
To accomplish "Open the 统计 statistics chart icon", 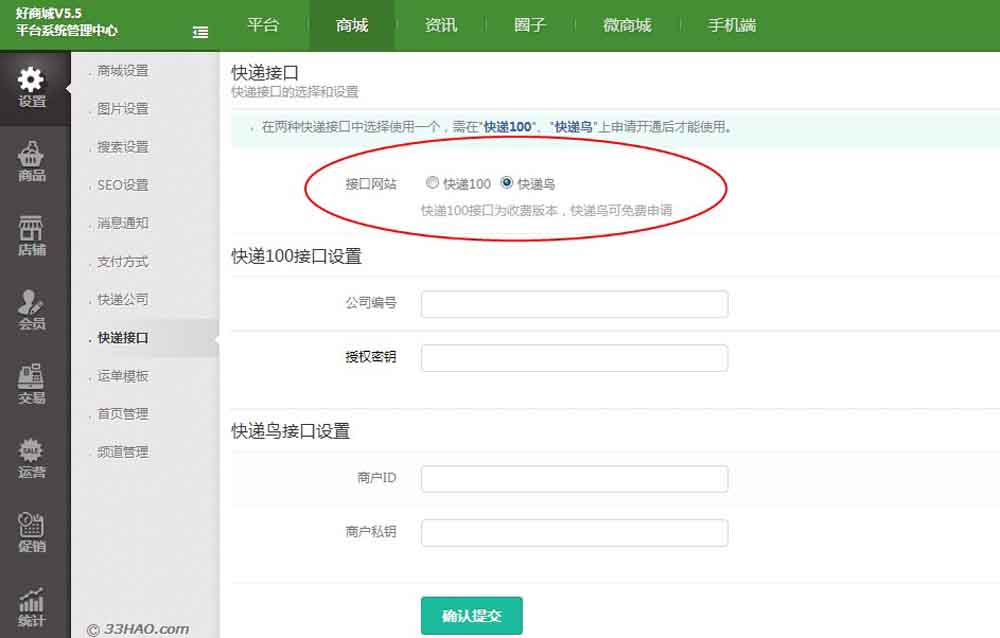I will pos(32,606).
